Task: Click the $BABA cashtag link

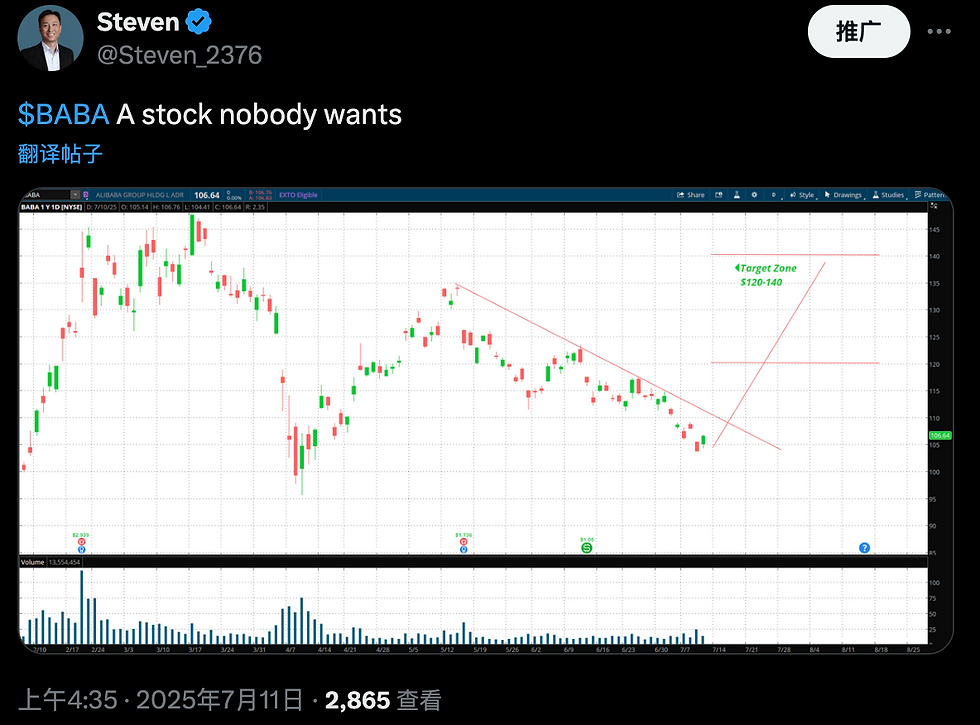Action: tap(64, 114)
